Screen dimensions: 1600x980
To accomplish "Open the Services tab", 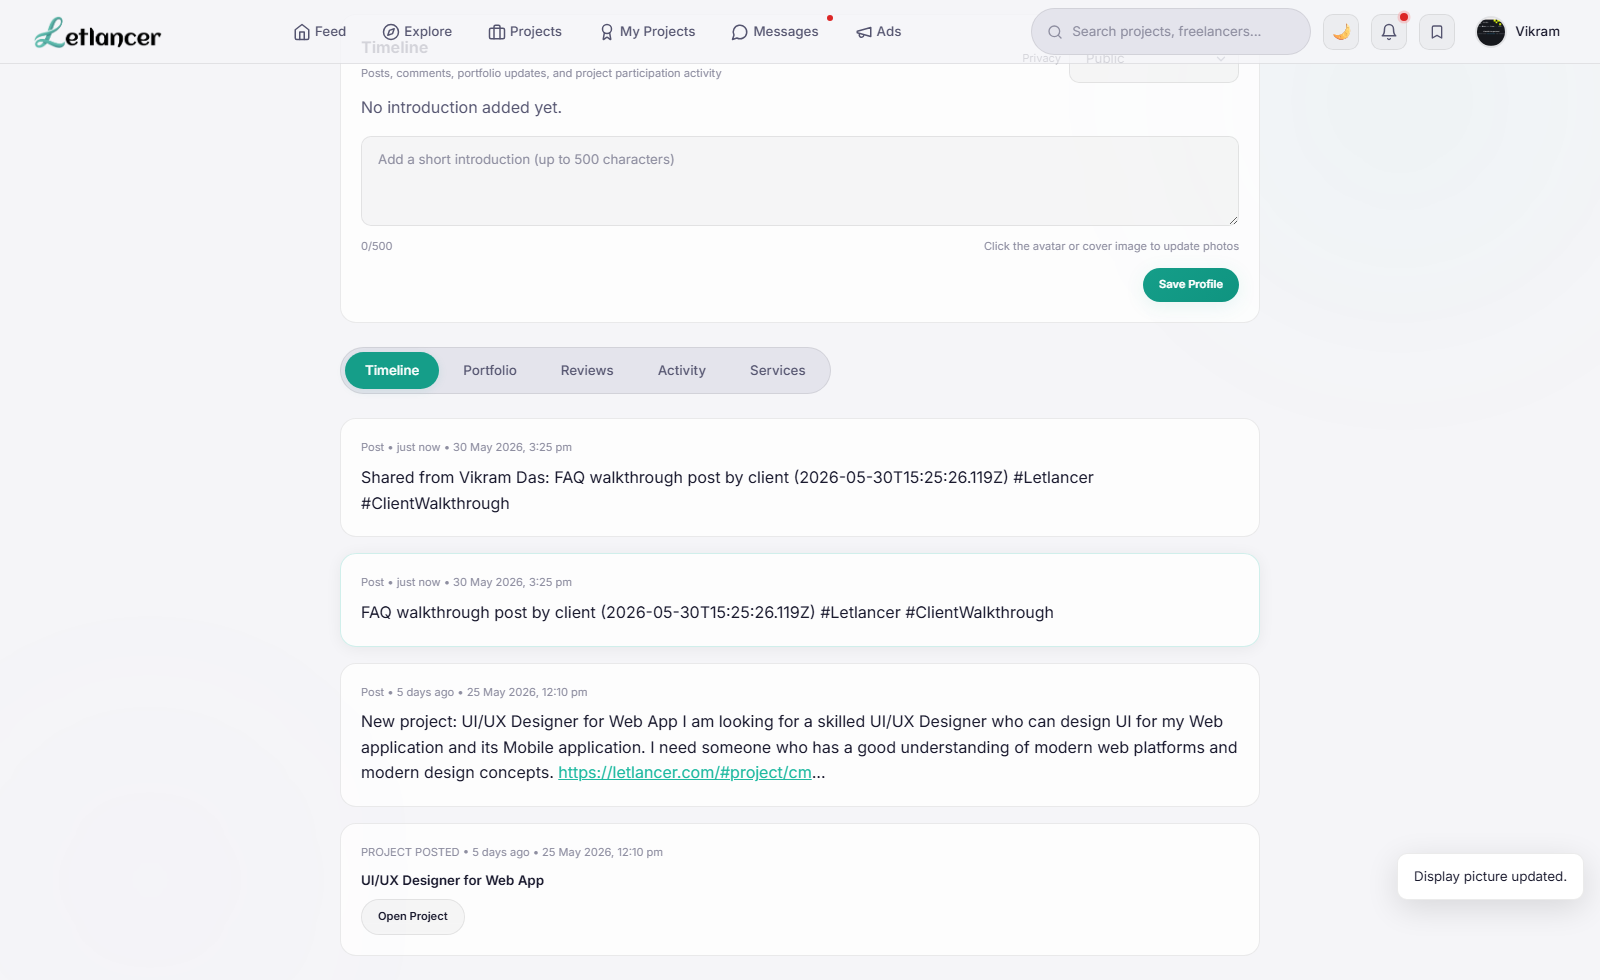I will 778,370.
